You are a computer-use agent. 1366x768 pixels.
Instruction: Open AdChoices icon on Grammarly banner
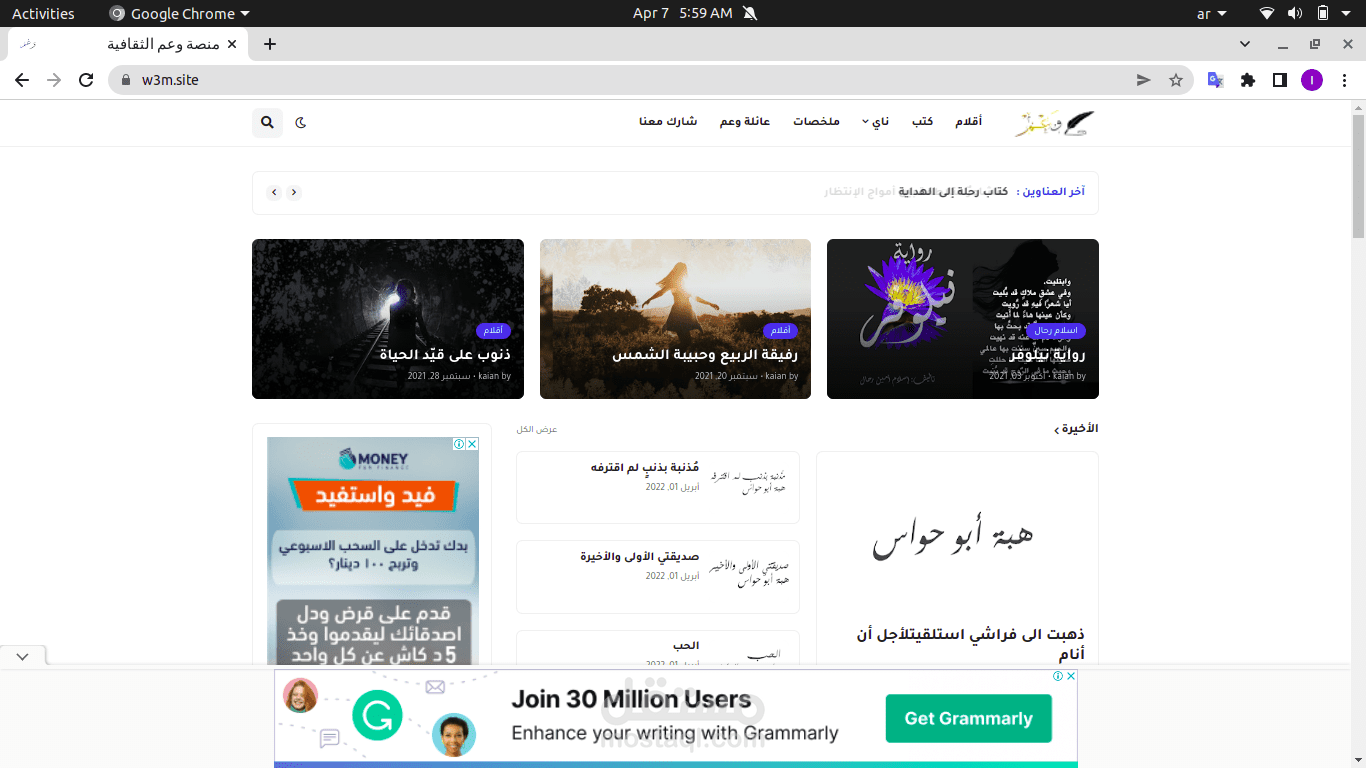click(x=1058, y=676)
